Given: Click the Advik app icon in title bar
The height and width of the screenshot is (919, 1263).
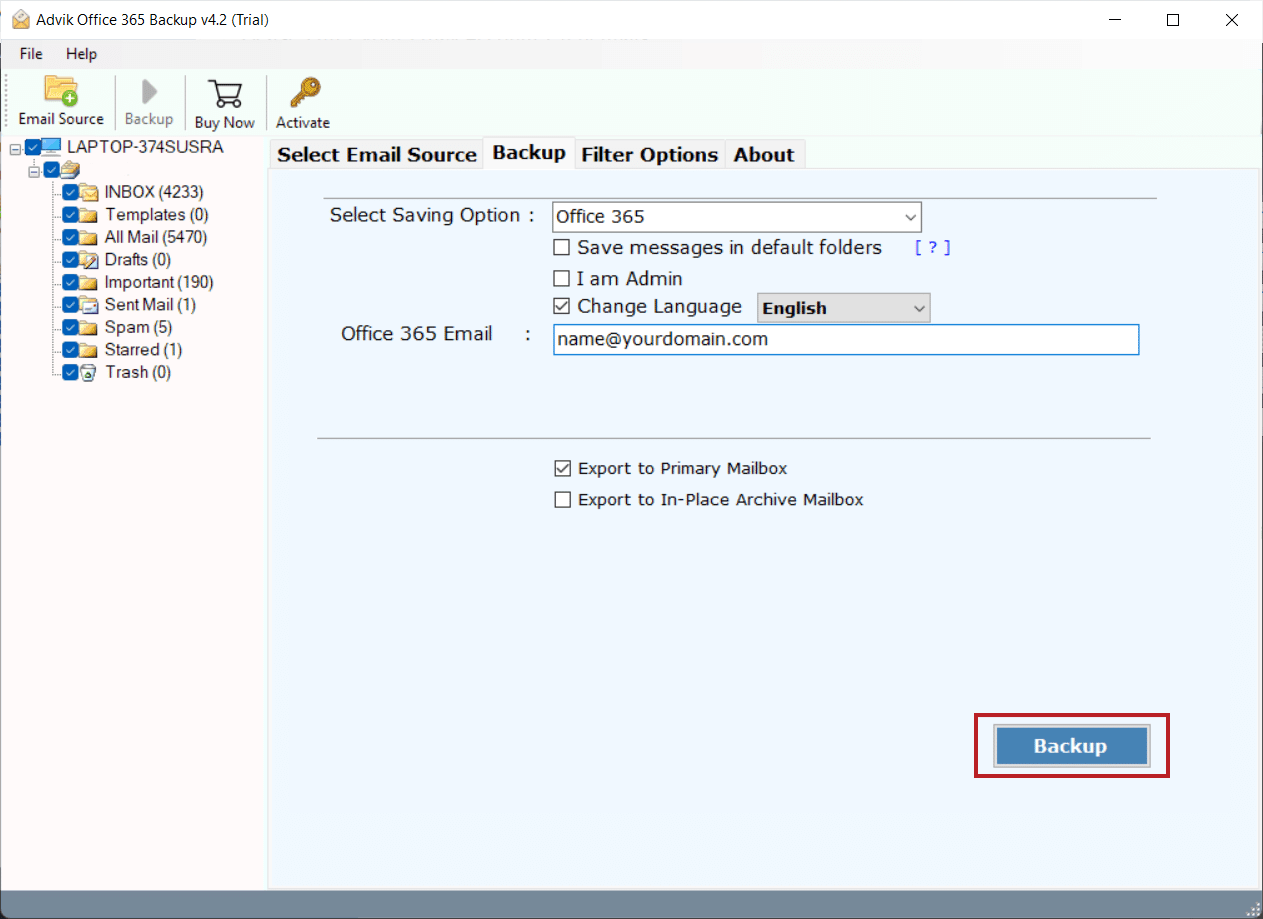Looking at the screenshot, I should [x=19, y=19].
